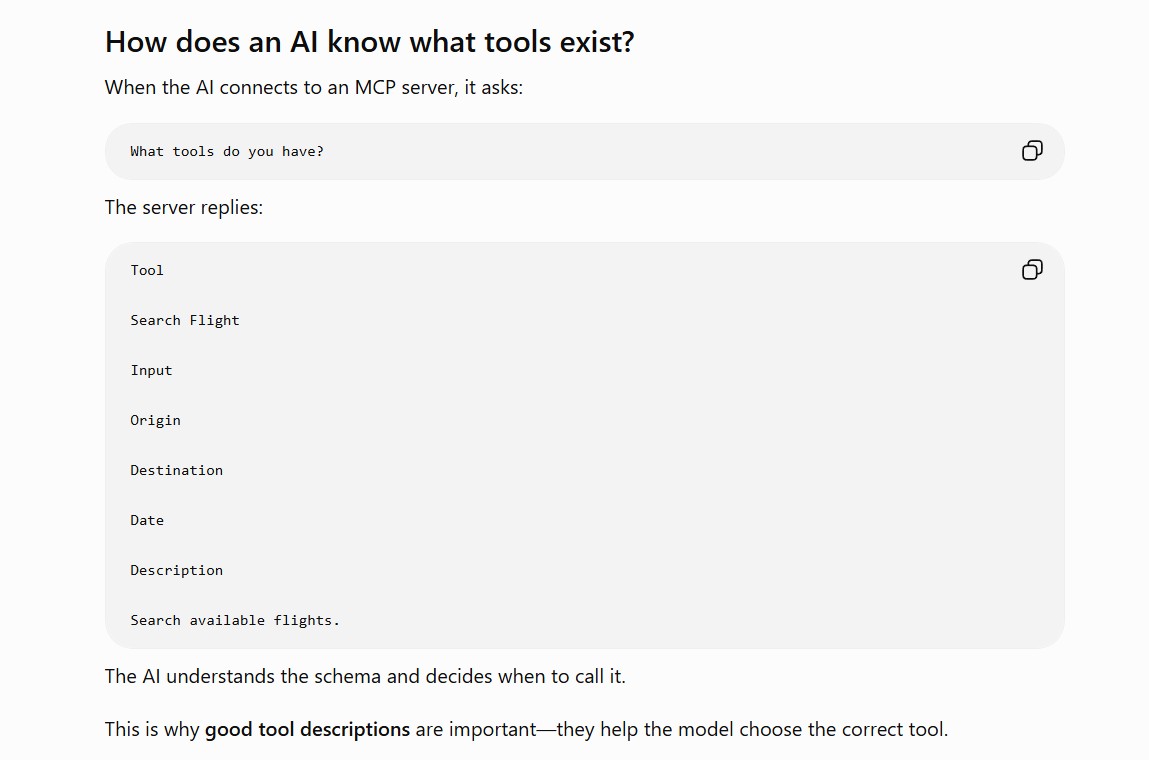Viewport: 1149px width, 760px height.
Task: Click the "When the AI connects" sentence
Action: (314, 87)
